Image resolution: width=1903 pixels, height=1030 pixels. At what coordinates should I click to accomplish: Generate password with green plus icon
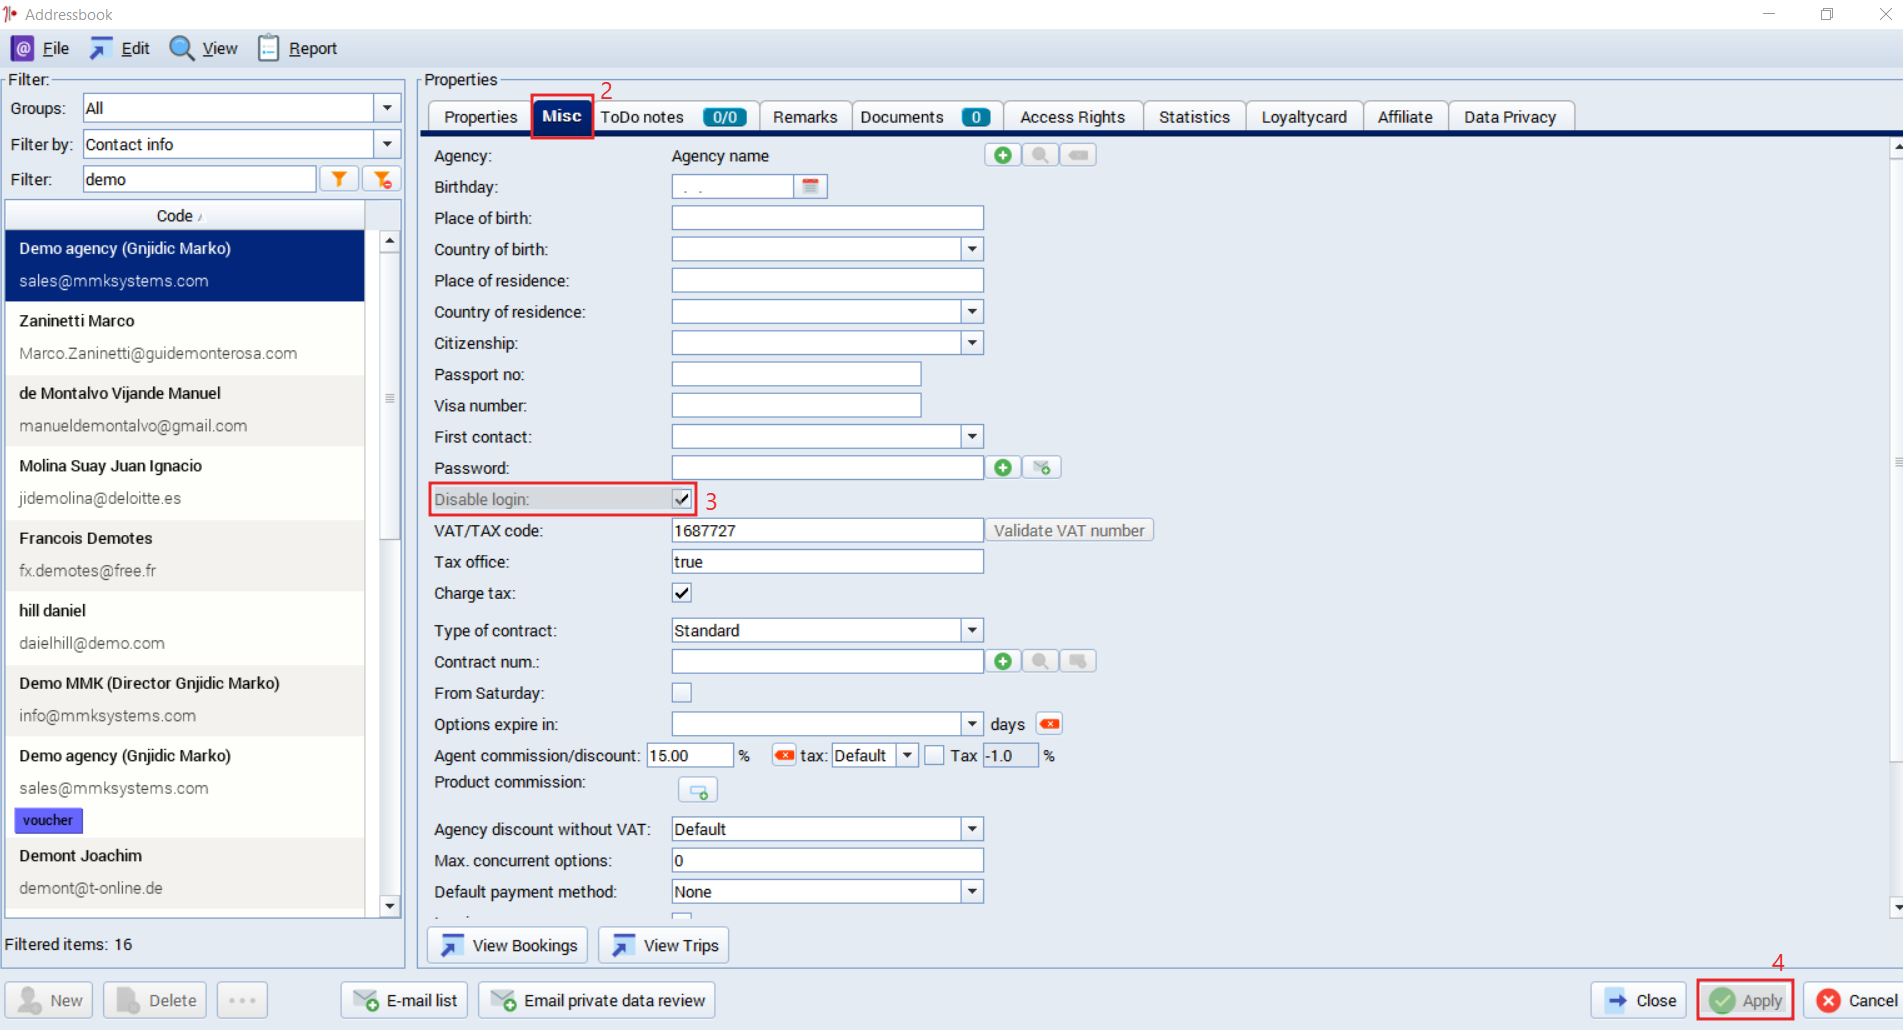pos(1003,468)
